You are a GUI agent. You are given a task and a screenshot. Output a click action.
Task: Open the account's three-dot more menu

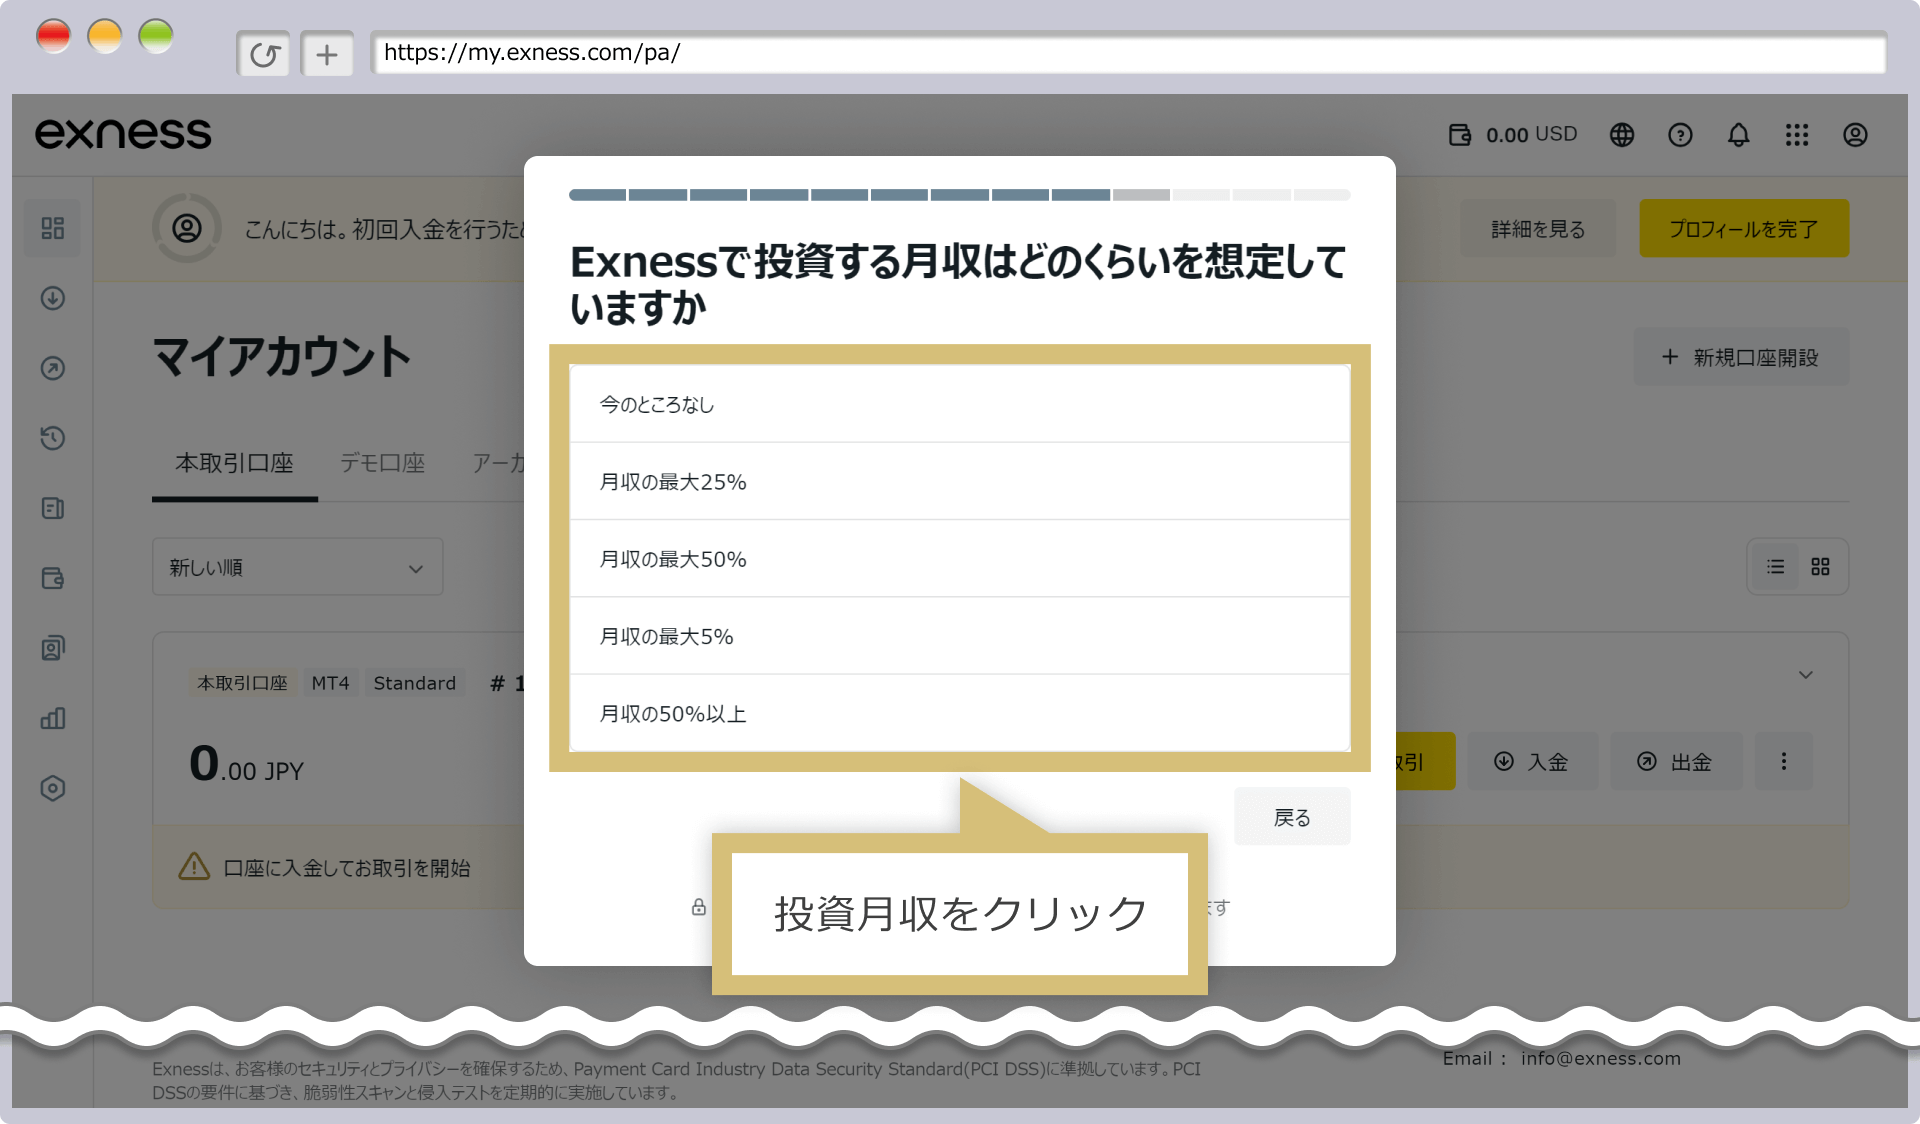(1783, 761)
